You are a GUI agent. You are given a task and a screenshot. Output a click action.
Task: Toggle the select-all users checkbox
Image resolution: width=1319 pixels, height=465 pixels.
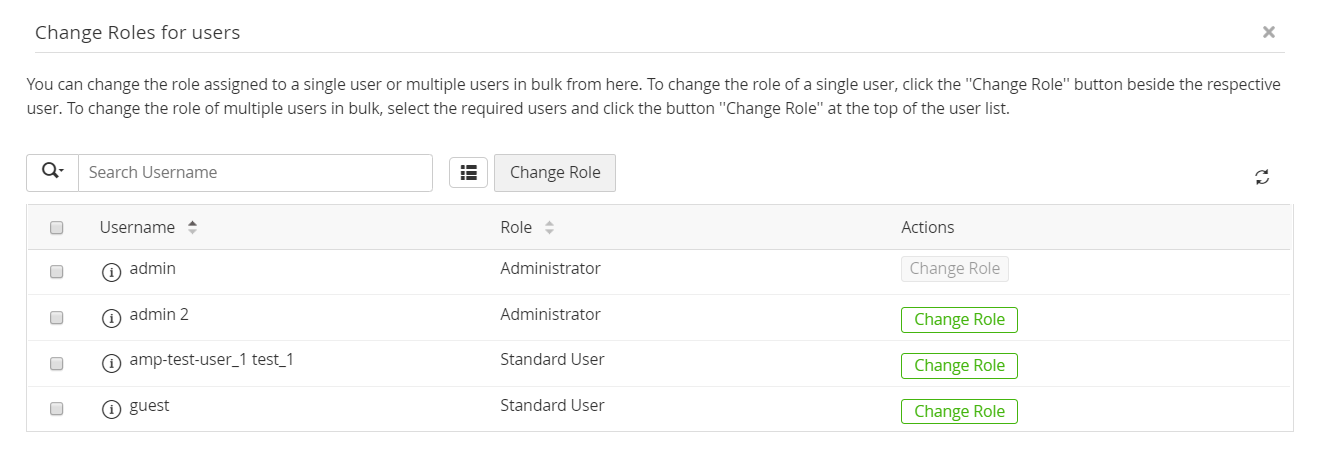(x=57, y=228)
